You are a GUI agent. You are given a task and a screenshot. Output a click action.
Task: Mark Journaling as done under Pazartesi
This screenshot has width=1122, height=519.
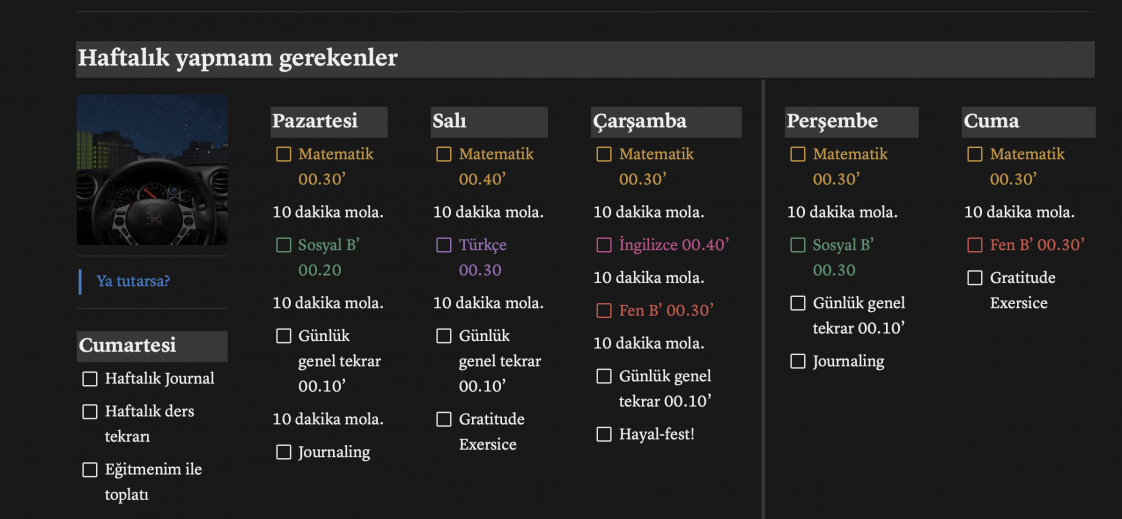pos(284,453)
